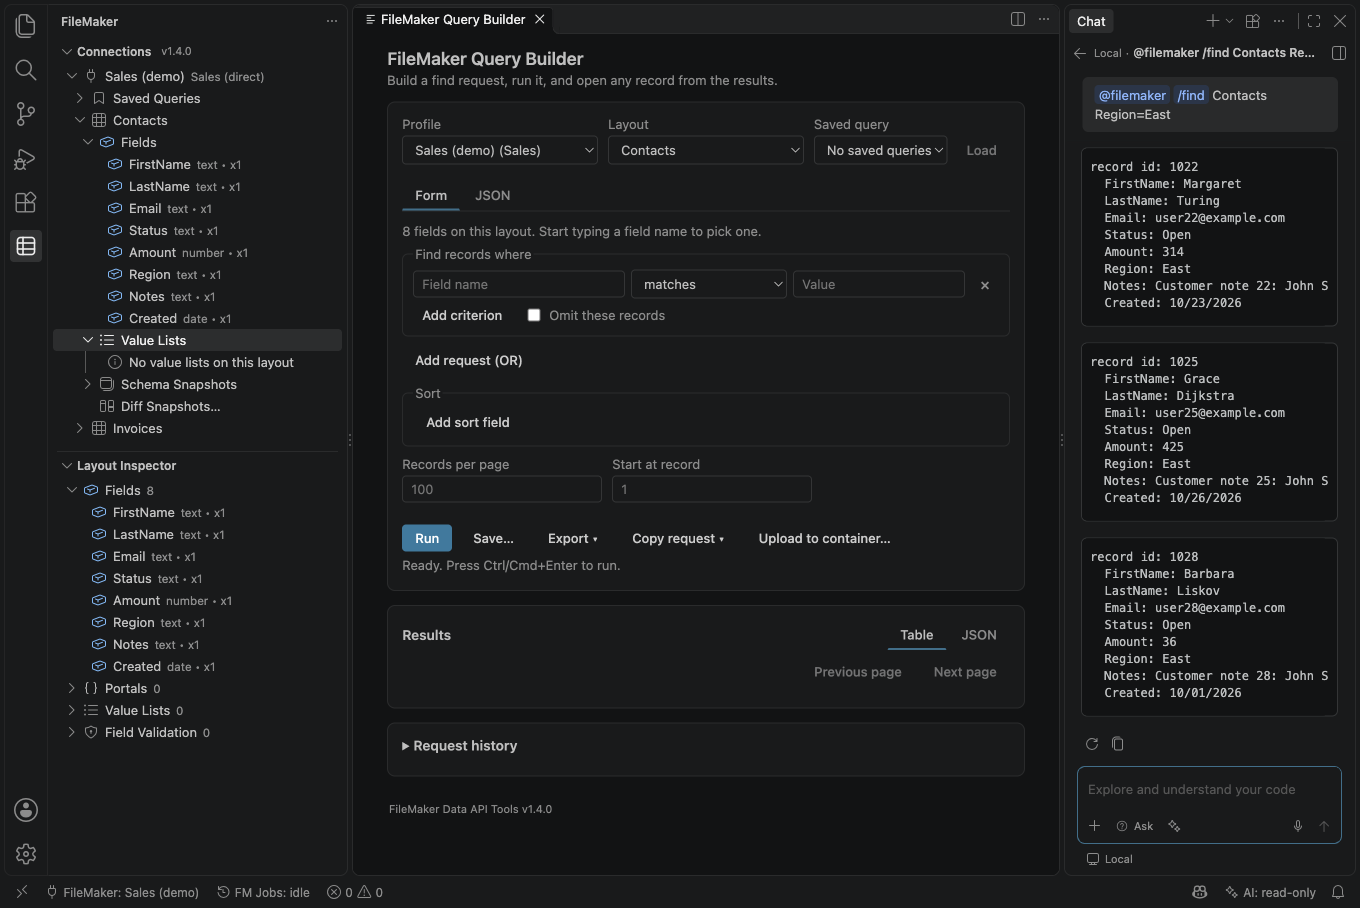This screenshot has width=1360, height=908.
Task: Select Diff Snapshots... in the tree
Action: 171,406
